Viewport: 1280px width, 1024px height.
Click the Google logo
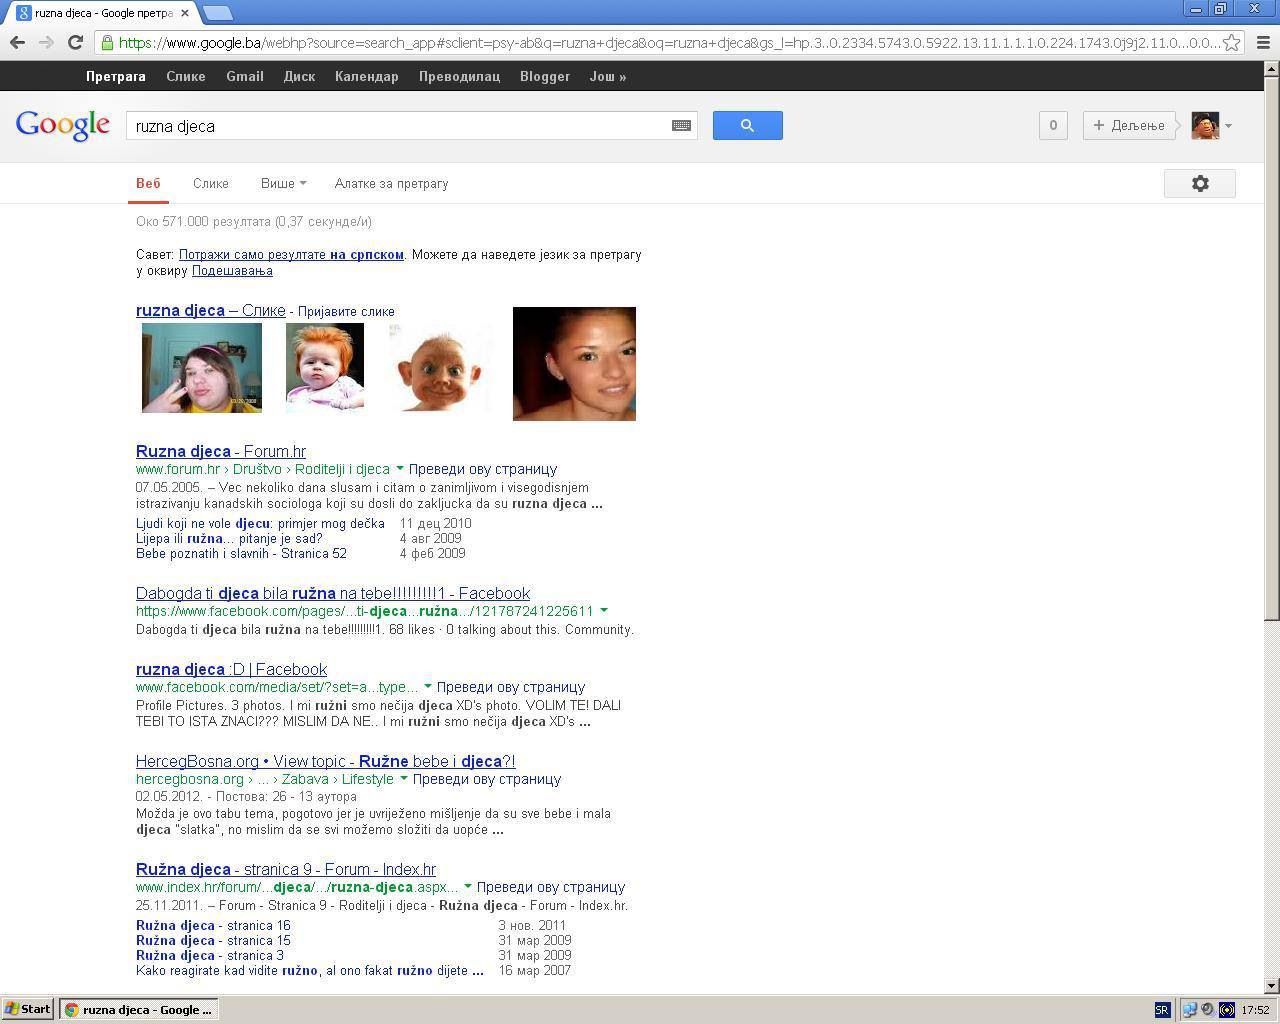(x=62, y=126)
